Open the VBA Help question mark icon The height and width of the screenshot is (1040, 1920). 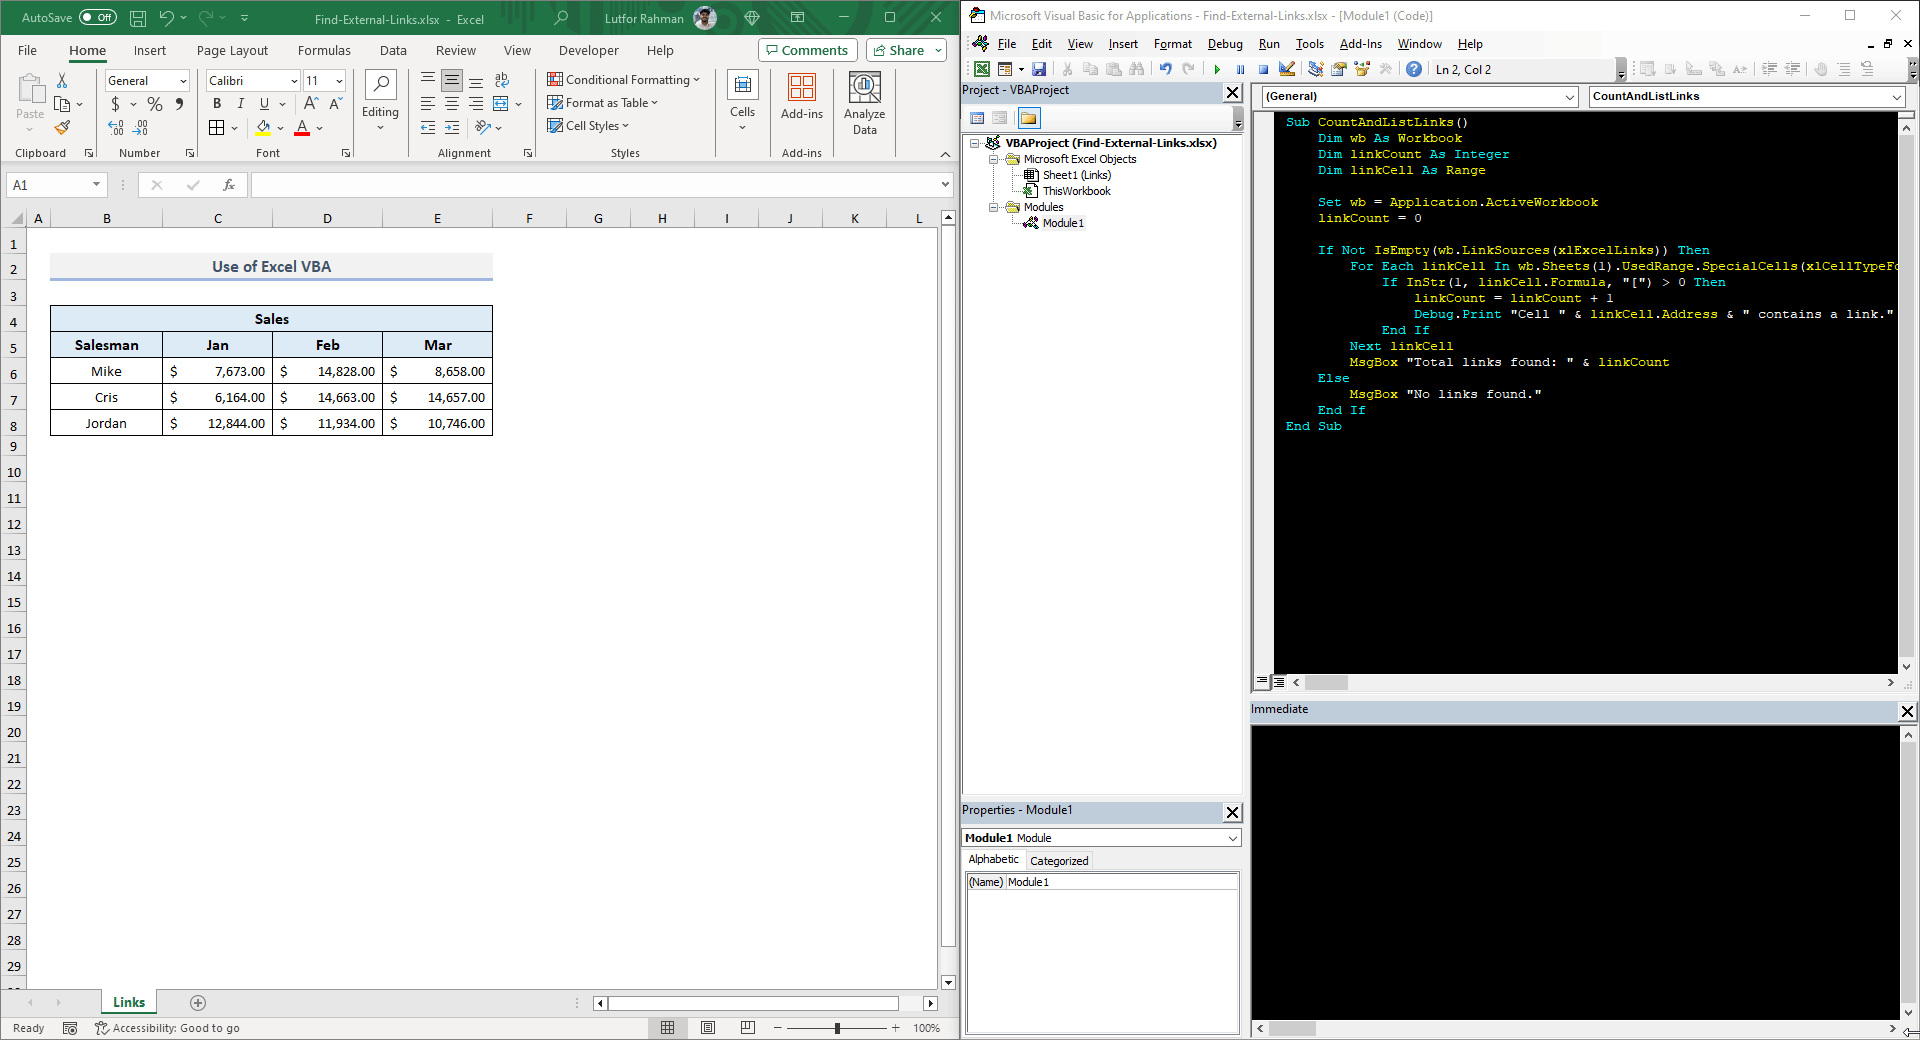pyautogui.click(x=1413, y=70)
